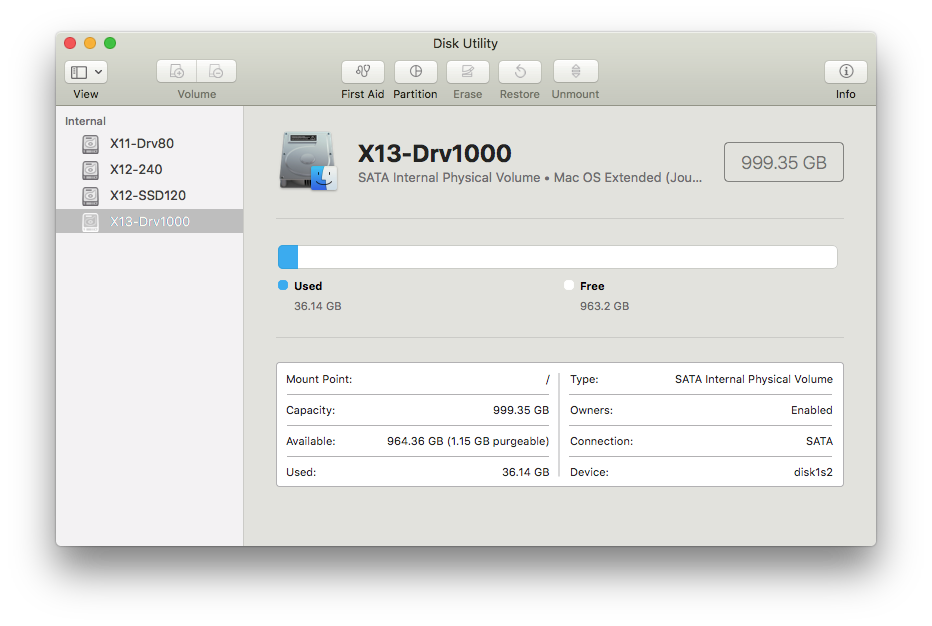The width and height of the screenshot is (932, 626).
Task: Click the X13-Drv1000 sidebar disk icon
Action: 90,222
